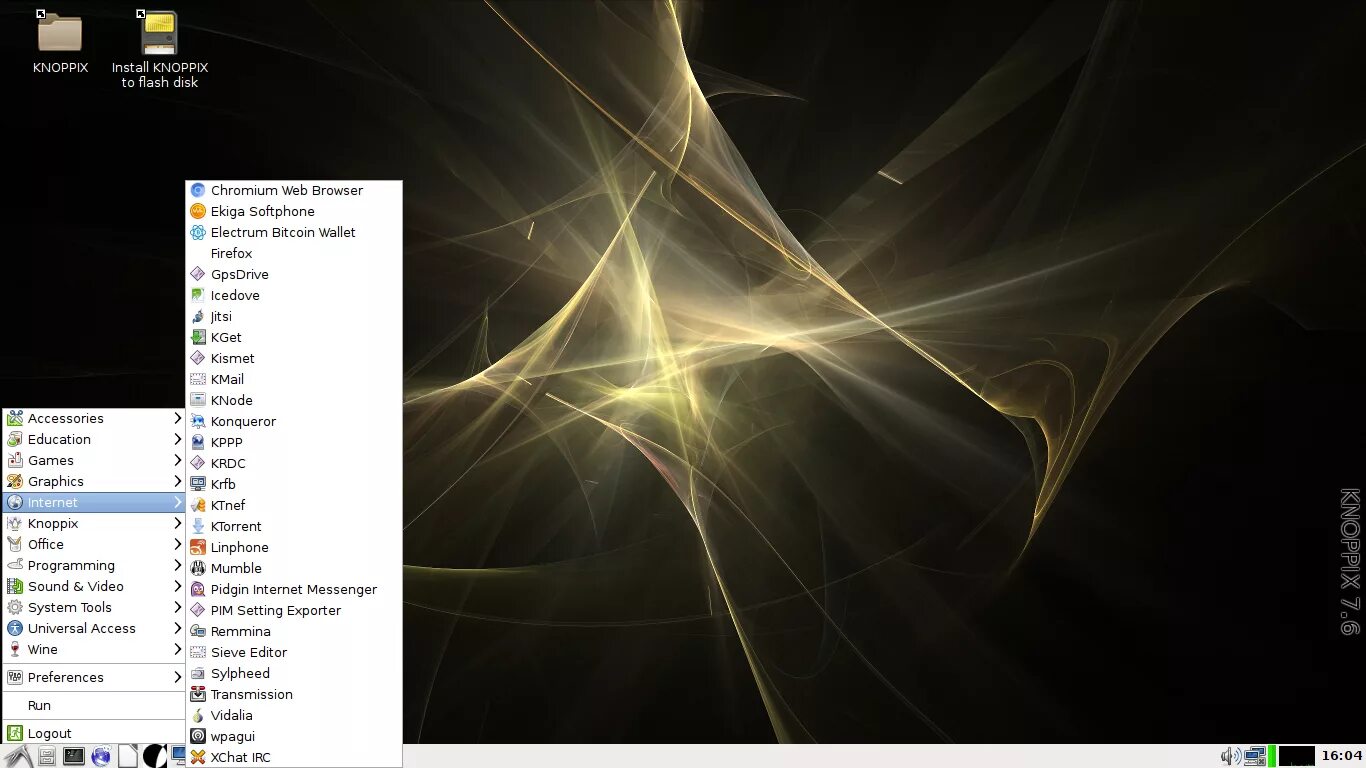The image size is (1366, 768).
Task: Launch Konqueror
Action: pyautogui.click(x=294, y=421)
